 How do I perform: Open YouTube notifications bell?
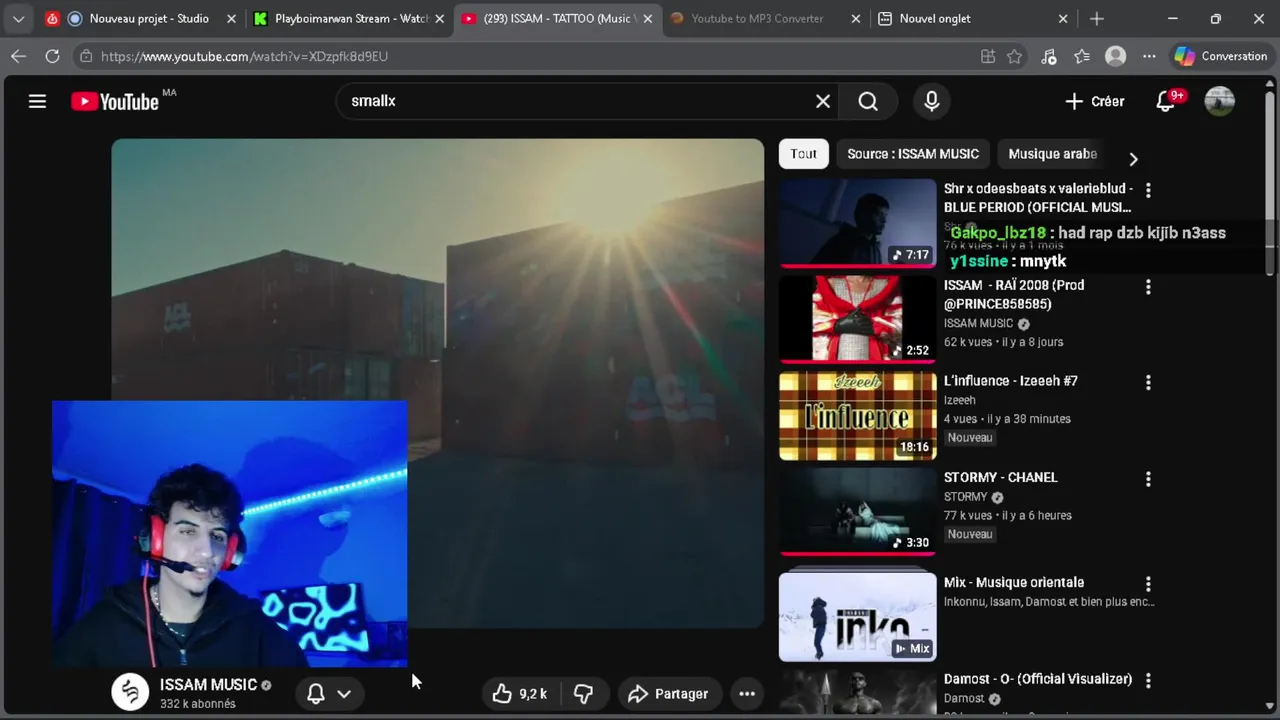pos(1166,101)
